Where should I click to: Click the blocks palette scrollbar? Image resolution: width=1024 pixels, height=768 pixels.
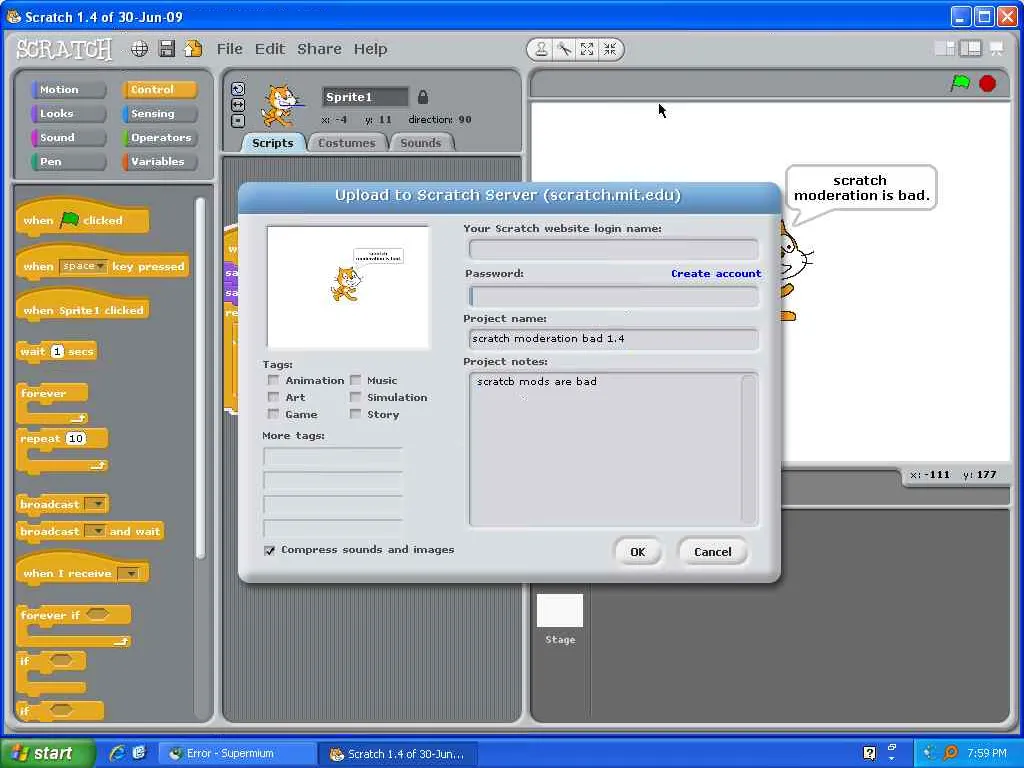(x=200, y=379)
